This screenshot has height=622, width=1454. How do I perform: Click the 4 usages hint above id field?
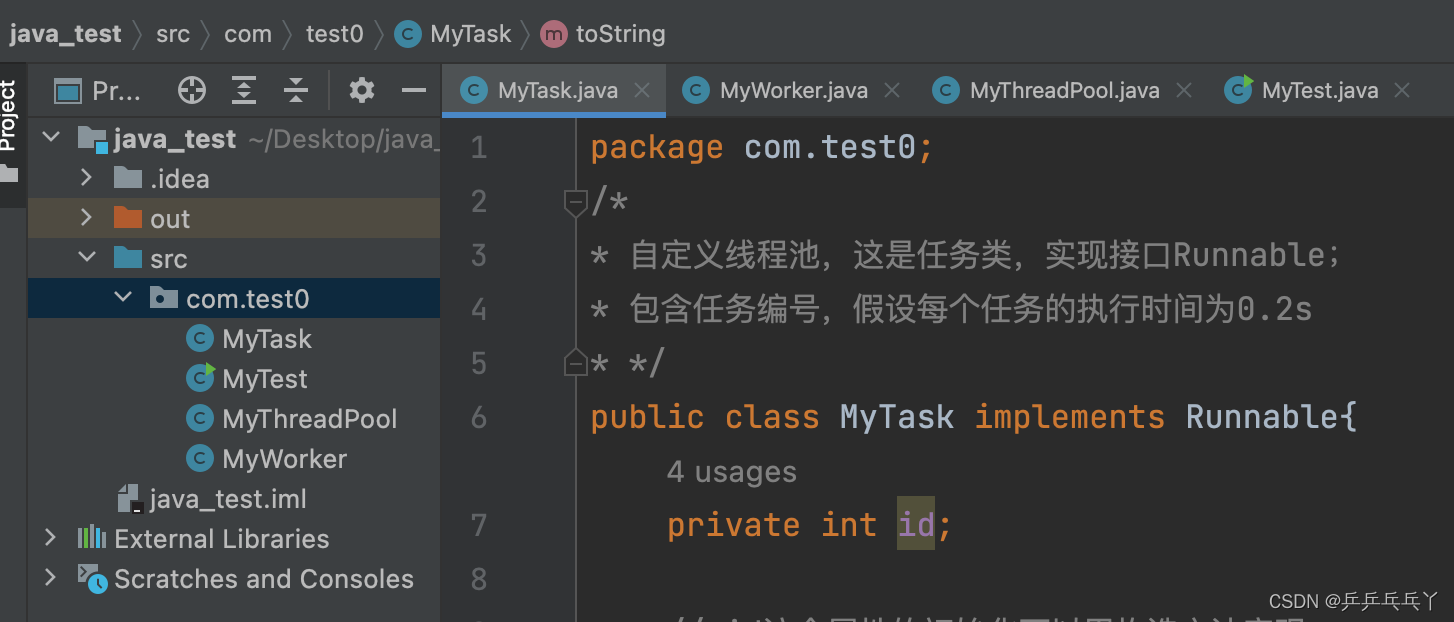click(731, 471)
